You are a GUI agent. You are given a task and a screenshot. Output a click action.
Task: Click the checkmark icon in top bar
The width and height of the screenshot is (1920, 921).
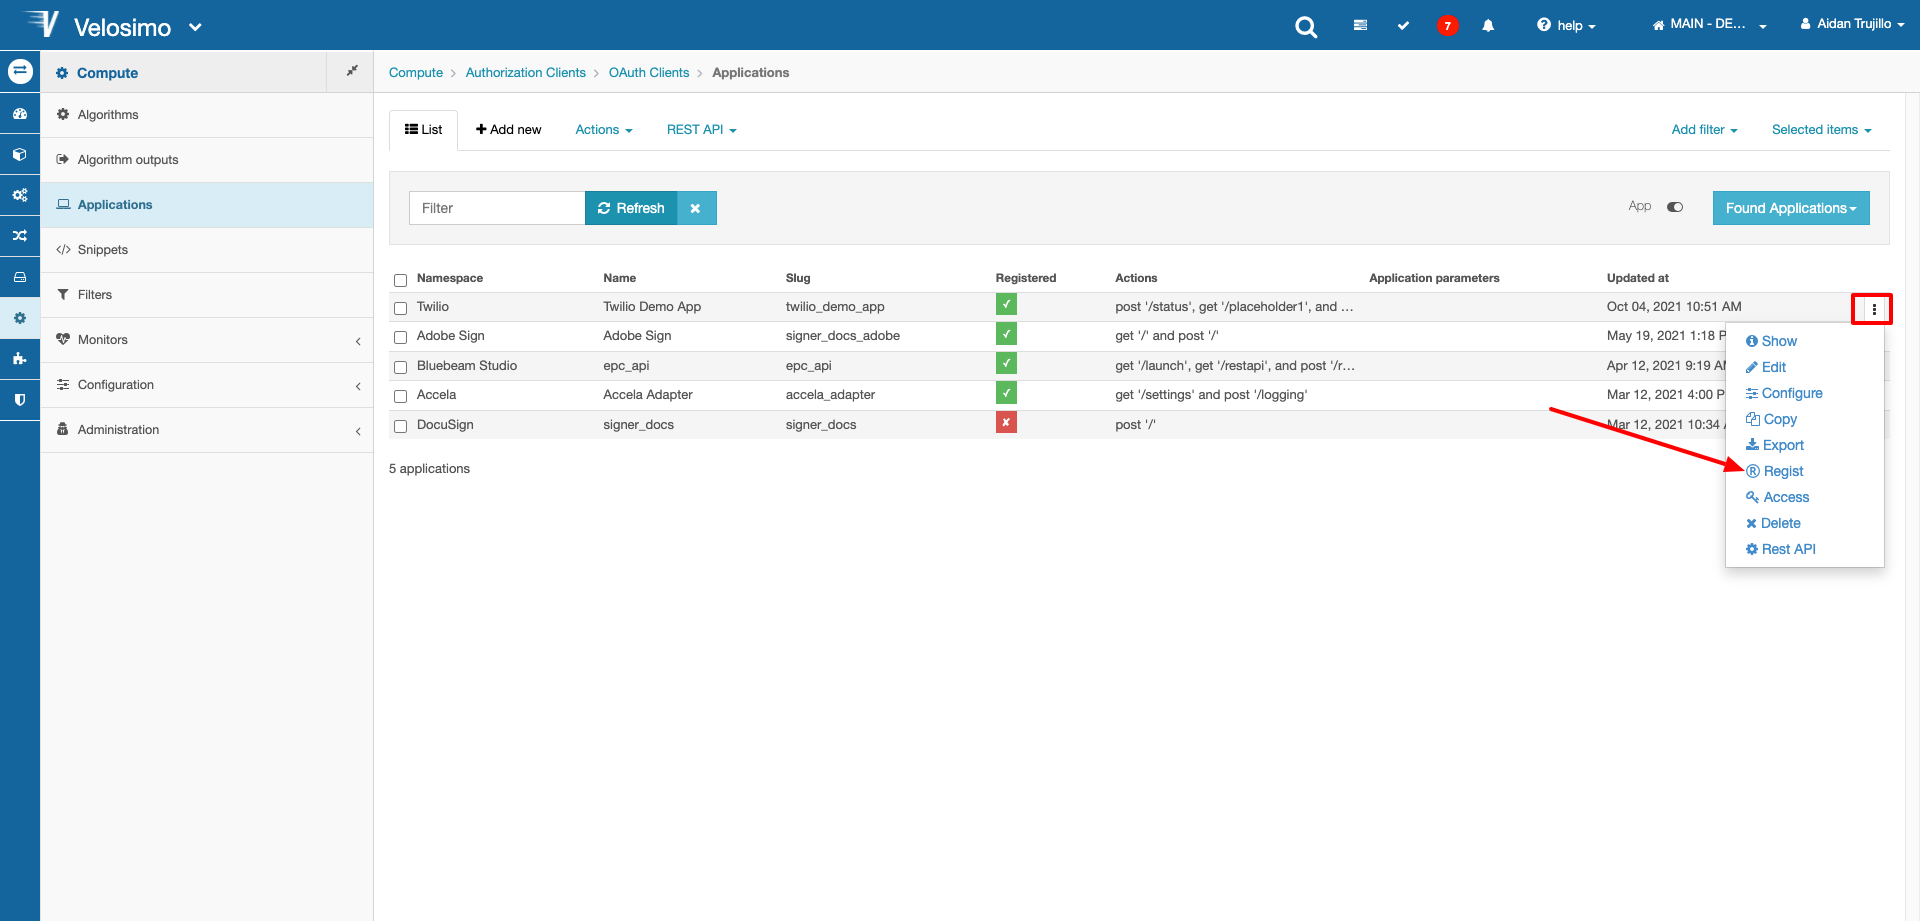1403,25
